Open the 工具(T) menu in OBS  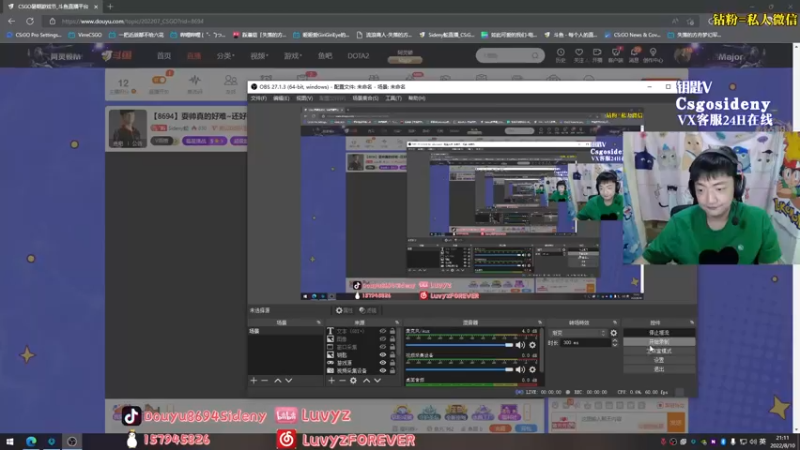click(x=393, y=98)
